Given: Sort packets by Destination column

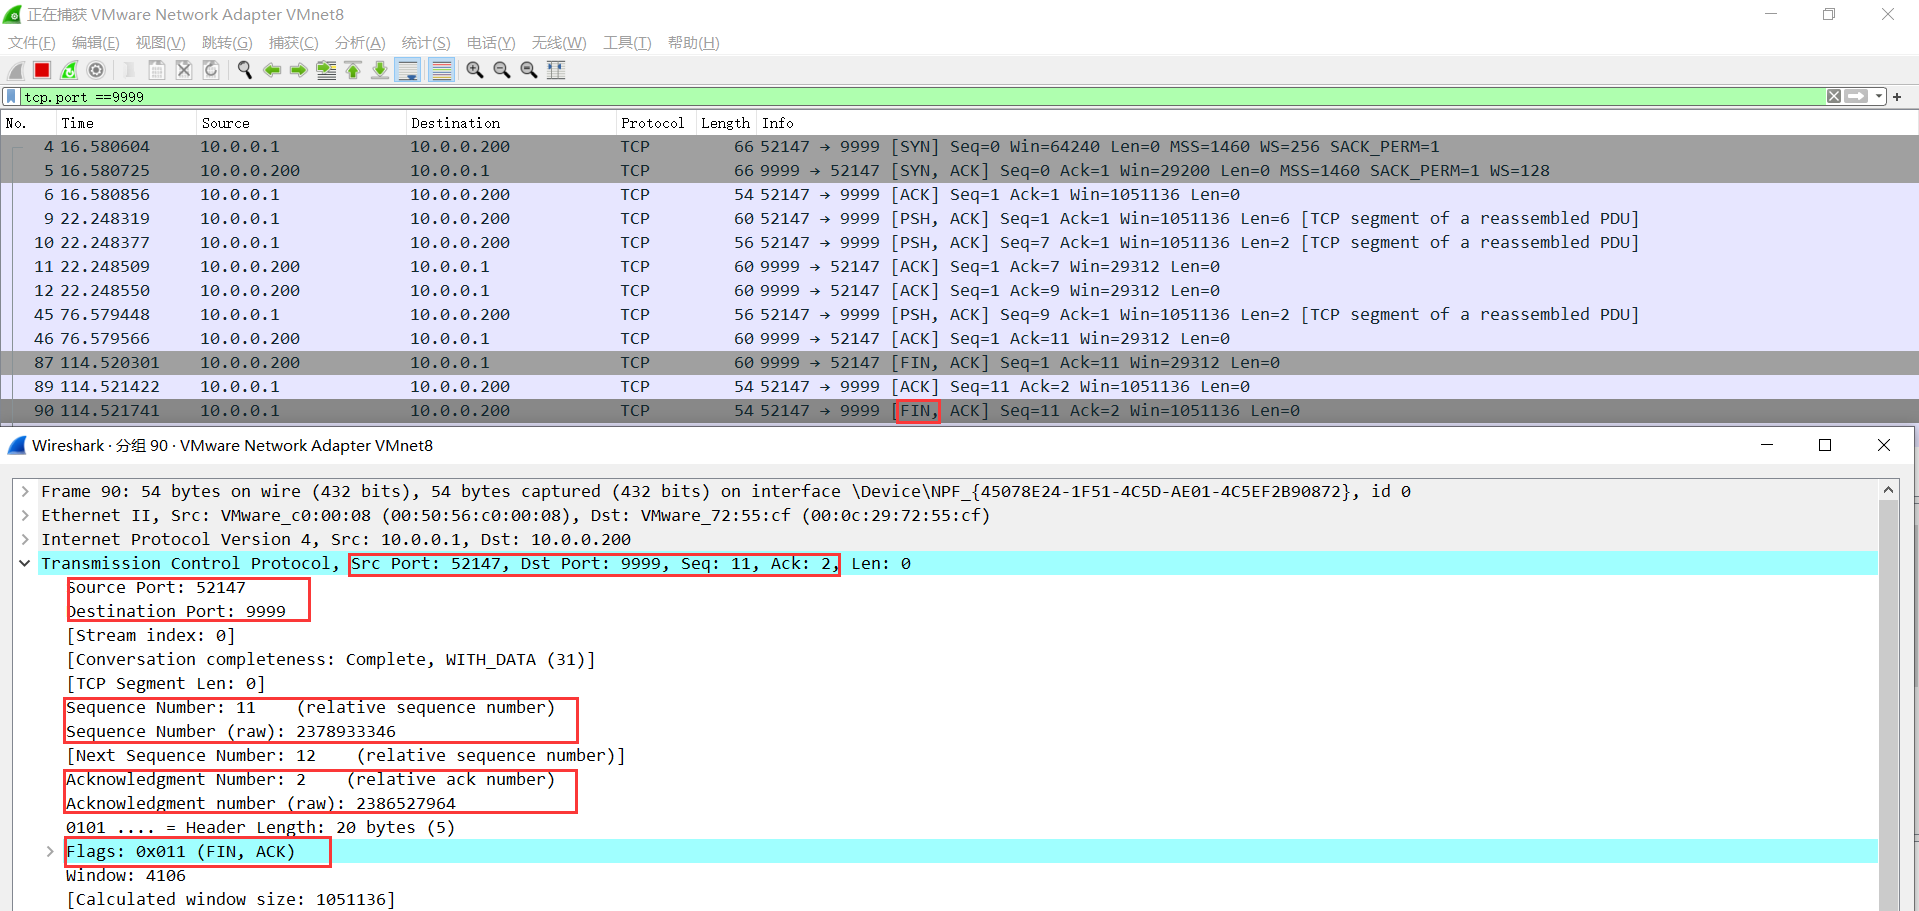Looking at the screenshot, I should (x=511, y=123).
